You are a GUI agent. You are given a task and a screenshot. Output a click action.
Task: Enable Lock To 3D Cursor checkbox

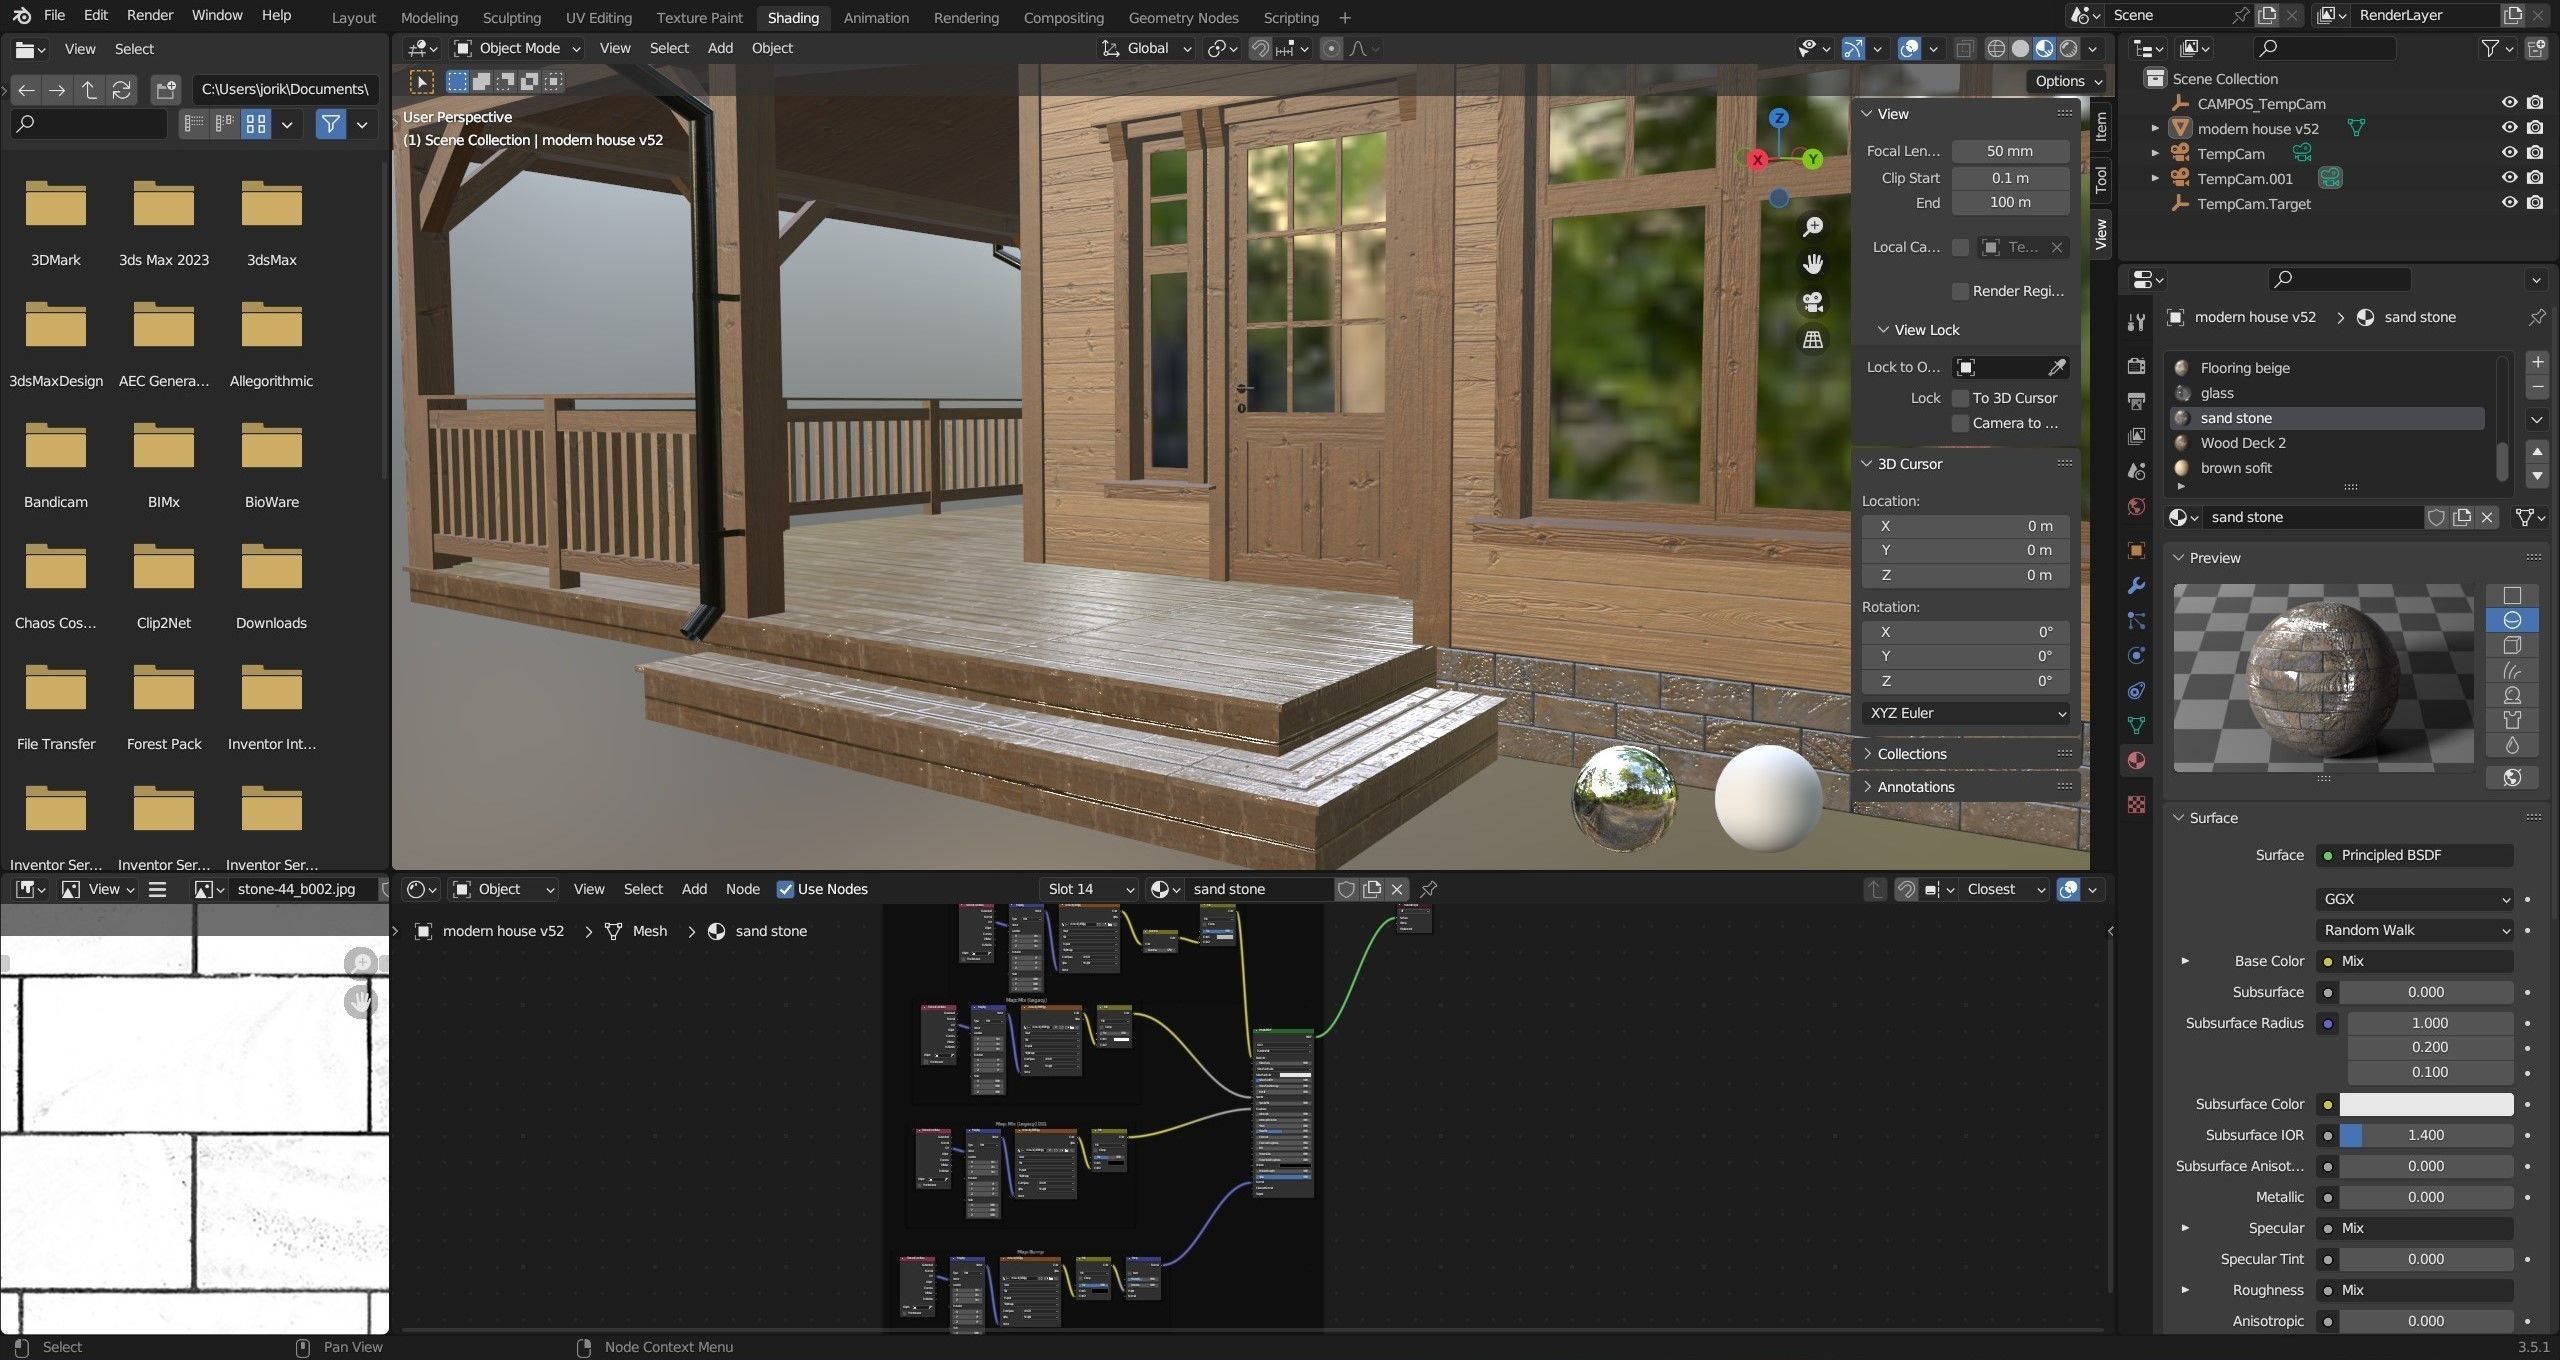click(x=1960, y=398)
